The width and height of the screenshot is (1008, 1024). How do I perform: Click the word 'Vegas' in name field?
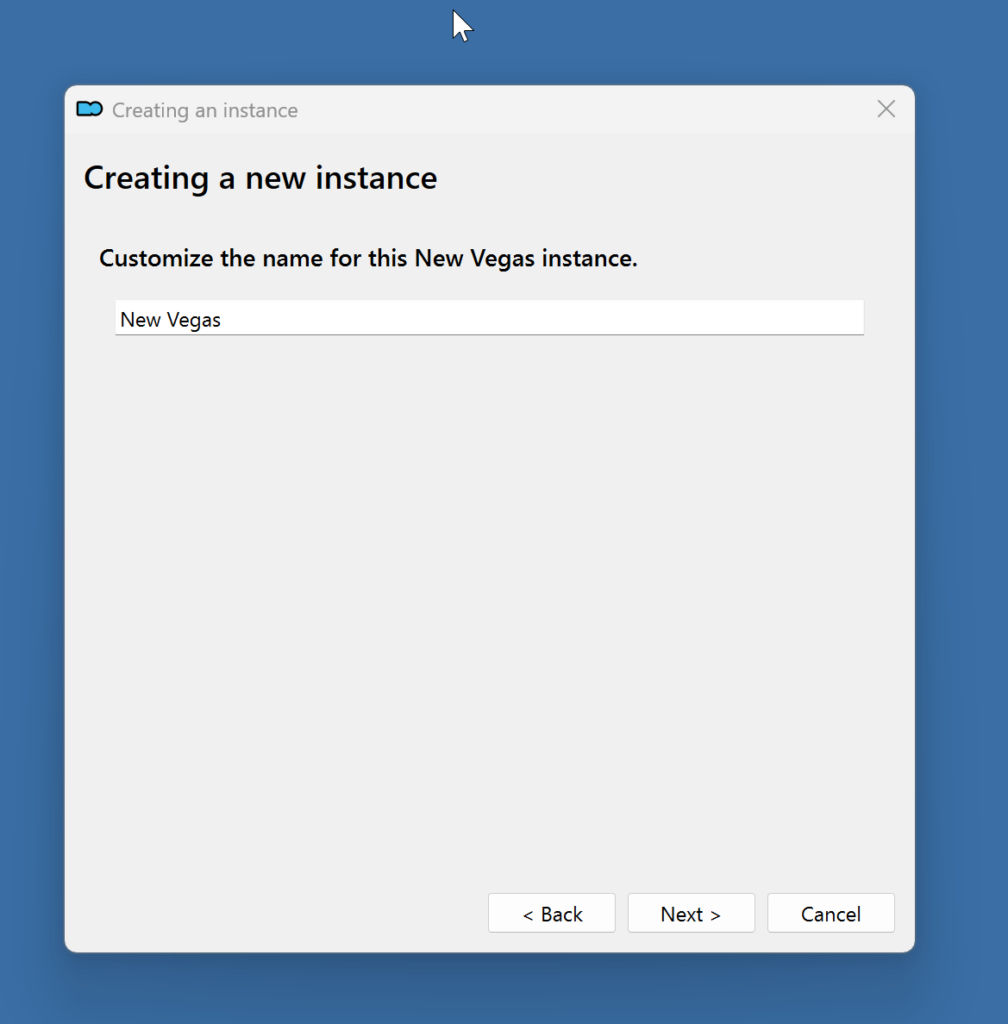pyautogui.click(x=194, y=320)
